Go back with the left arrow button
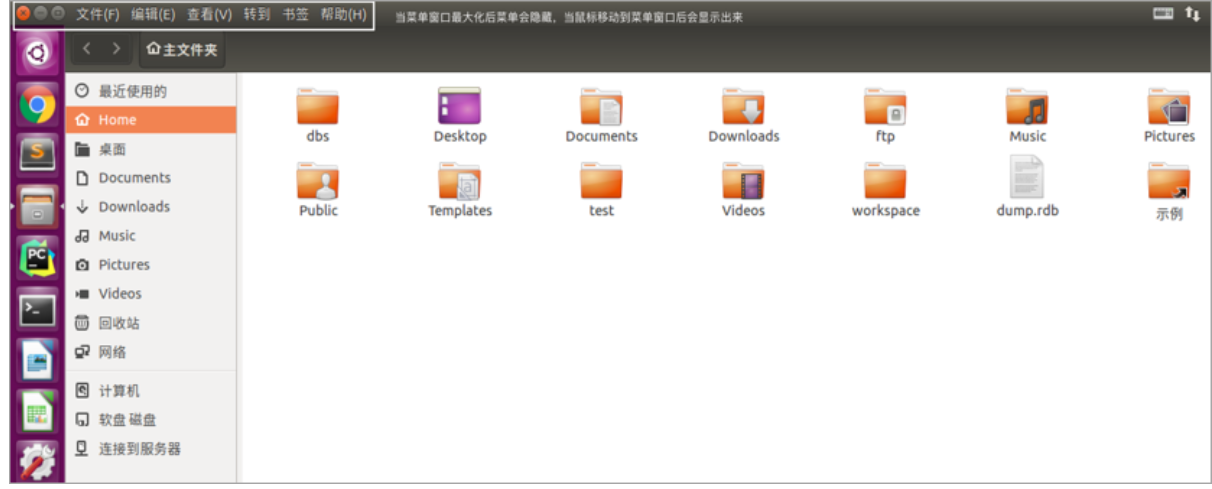This screenshot has width=1212, height=489. [x=87, y=49]
